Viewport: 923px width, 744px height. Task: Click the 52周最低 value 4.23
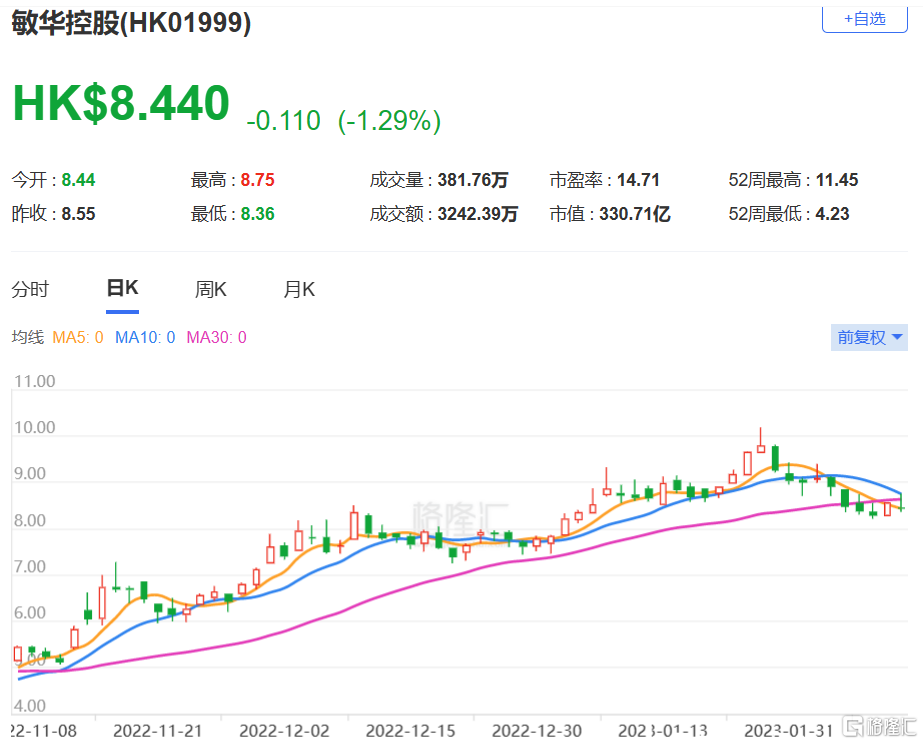click(x=832, y=214)
